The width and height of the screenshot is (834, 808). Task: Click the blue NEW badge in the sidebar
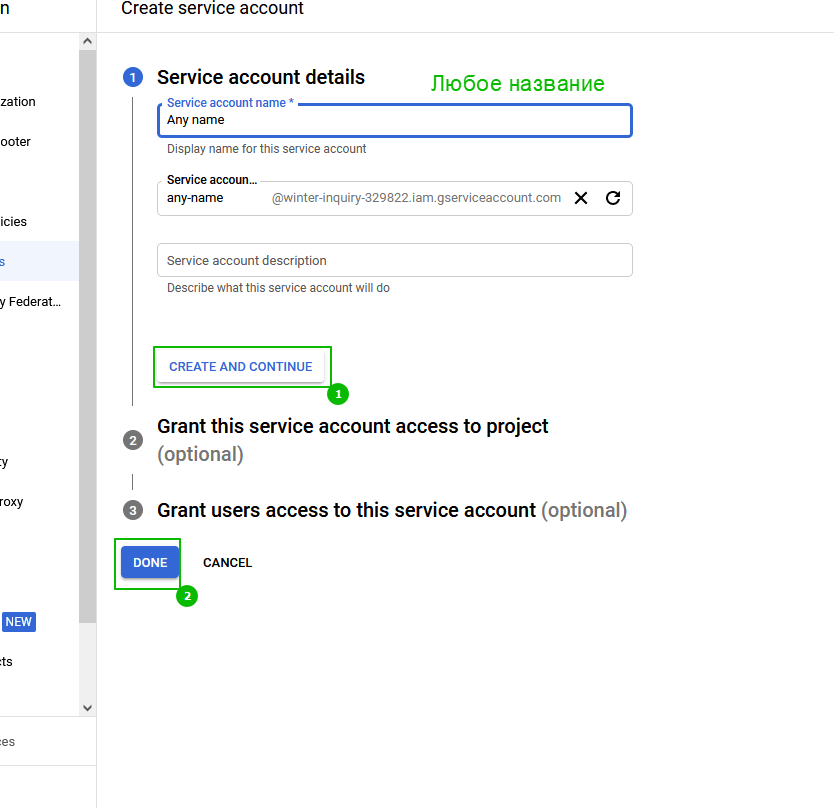click(x=18, y=622)
